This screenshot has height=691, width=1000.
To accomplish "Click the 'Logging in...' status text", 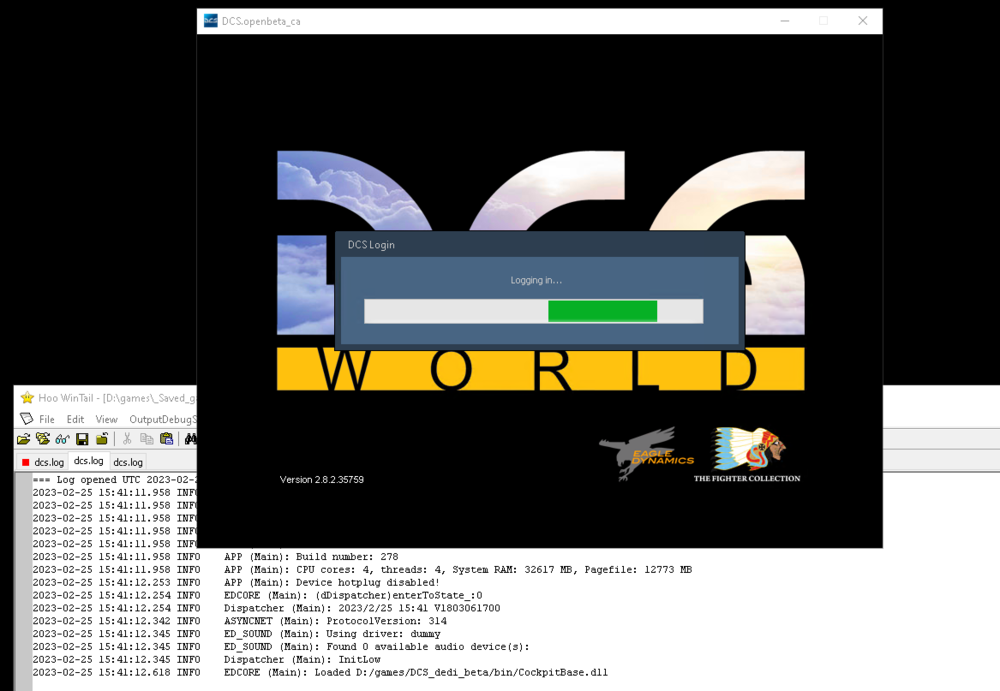I will [x=536, y=280].
